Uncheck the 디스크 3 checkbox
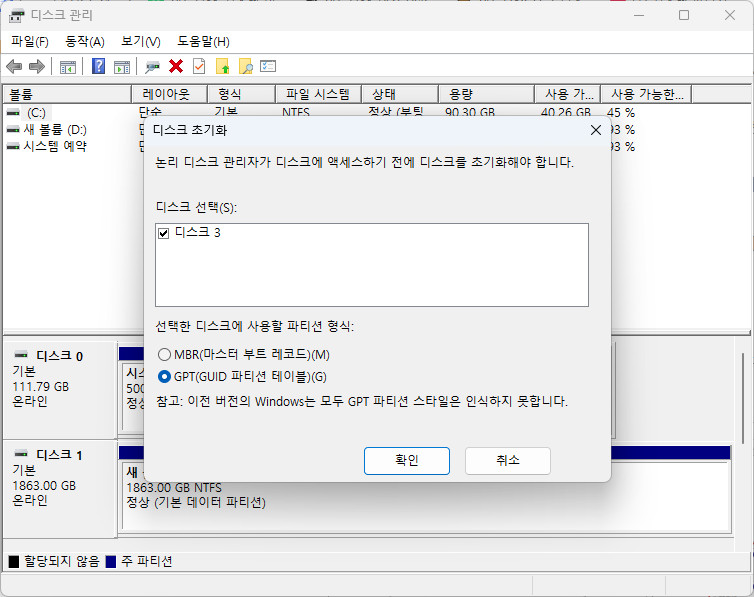The image size is (754, 597). 163,234
